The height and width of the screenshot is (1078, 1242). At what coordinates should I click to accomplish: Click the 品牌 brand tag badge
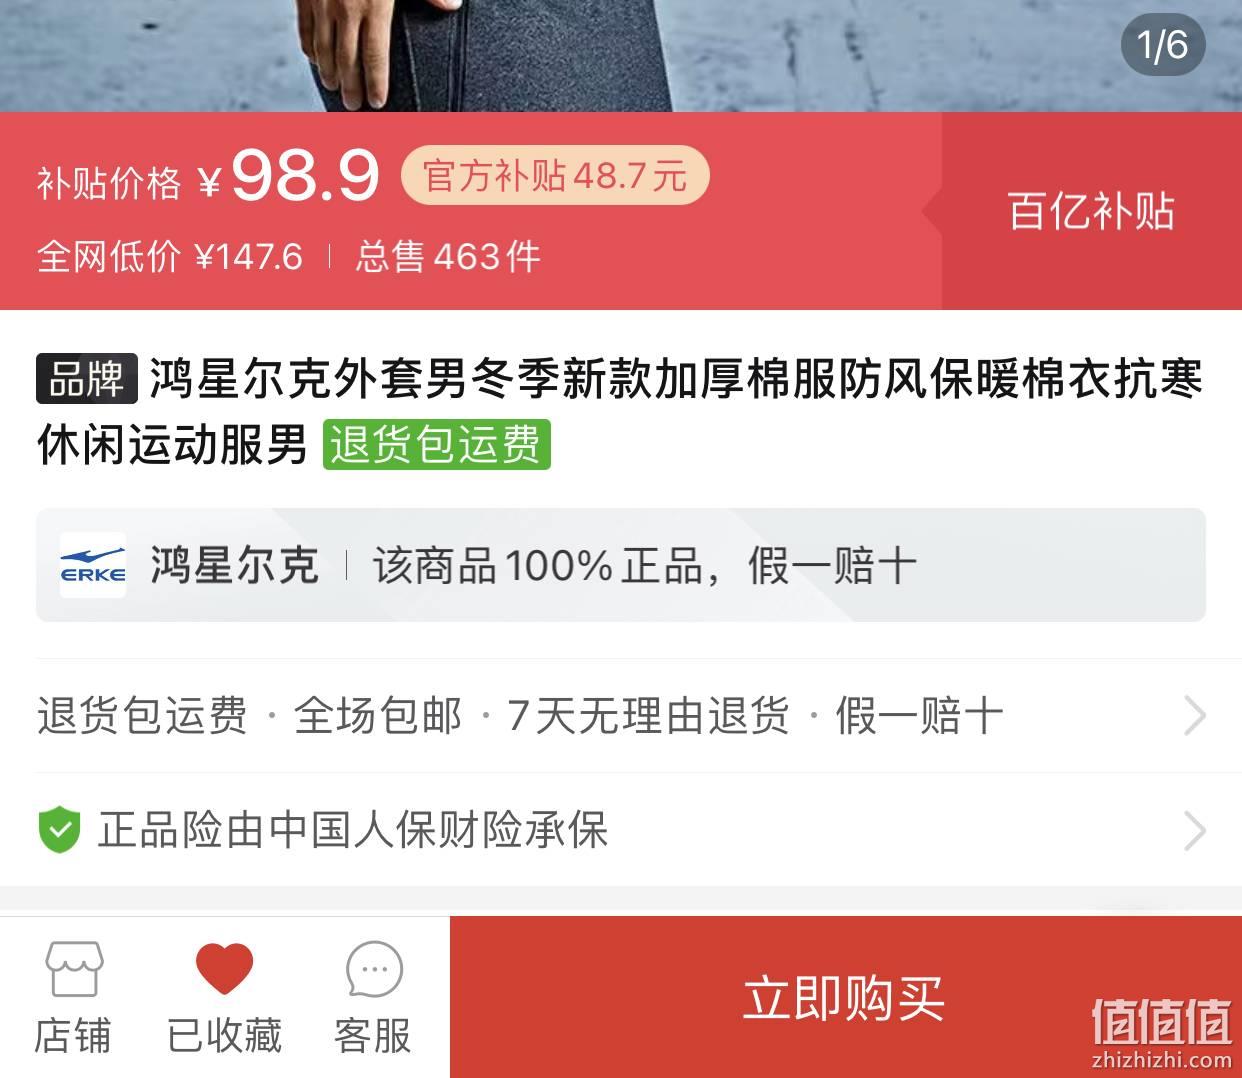(87, 379)
